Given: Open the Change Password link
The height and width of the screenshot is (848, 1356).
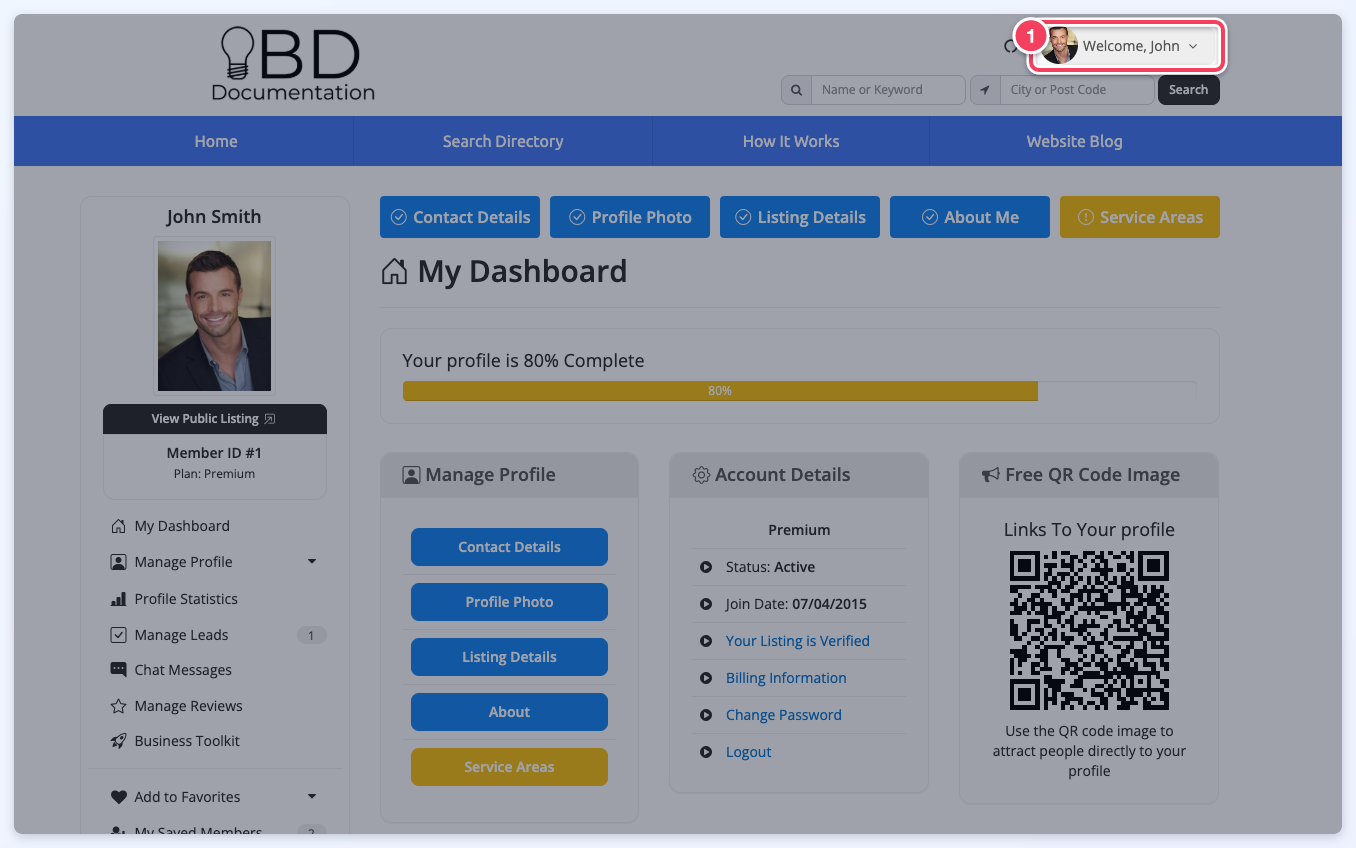Looking at the screenshot, I should point(784,715).
